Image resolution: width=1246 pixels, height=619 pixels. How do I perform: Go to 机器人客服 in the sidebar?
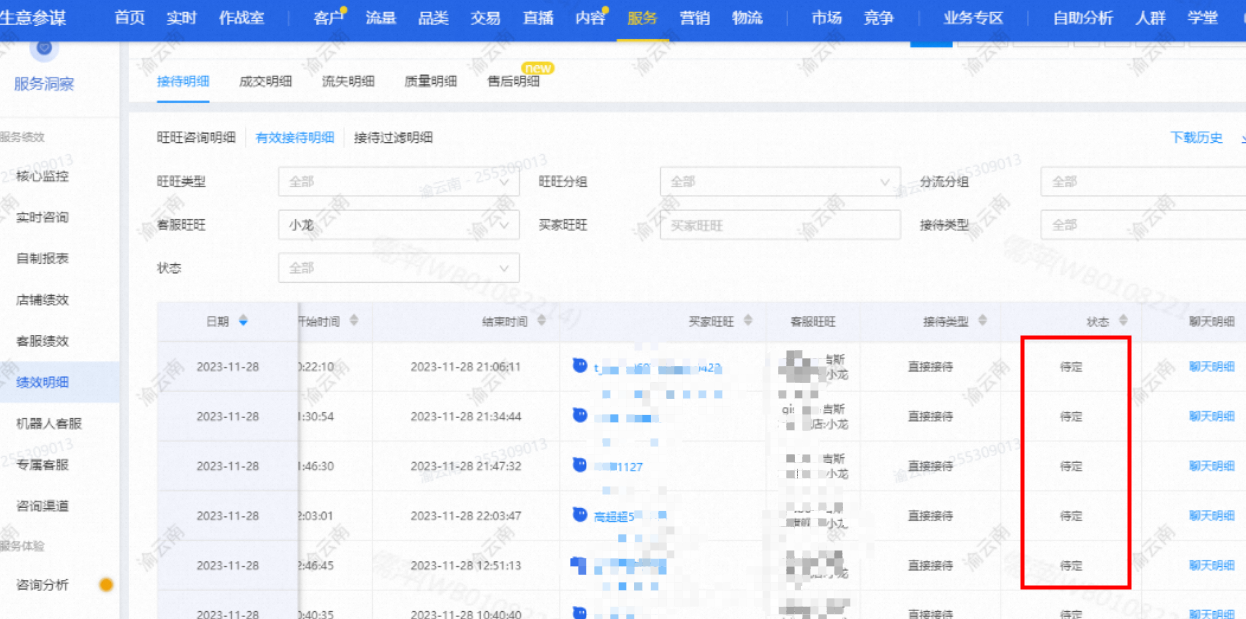49,423
